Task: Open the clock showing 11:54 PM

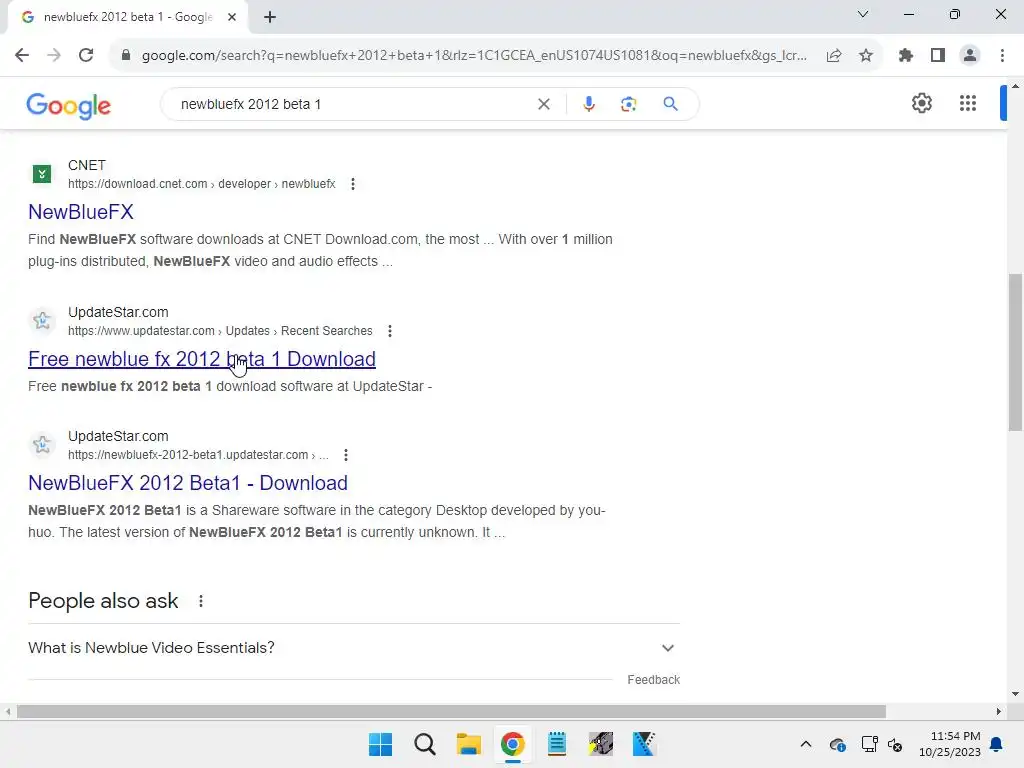Action: tap(950, 744)
